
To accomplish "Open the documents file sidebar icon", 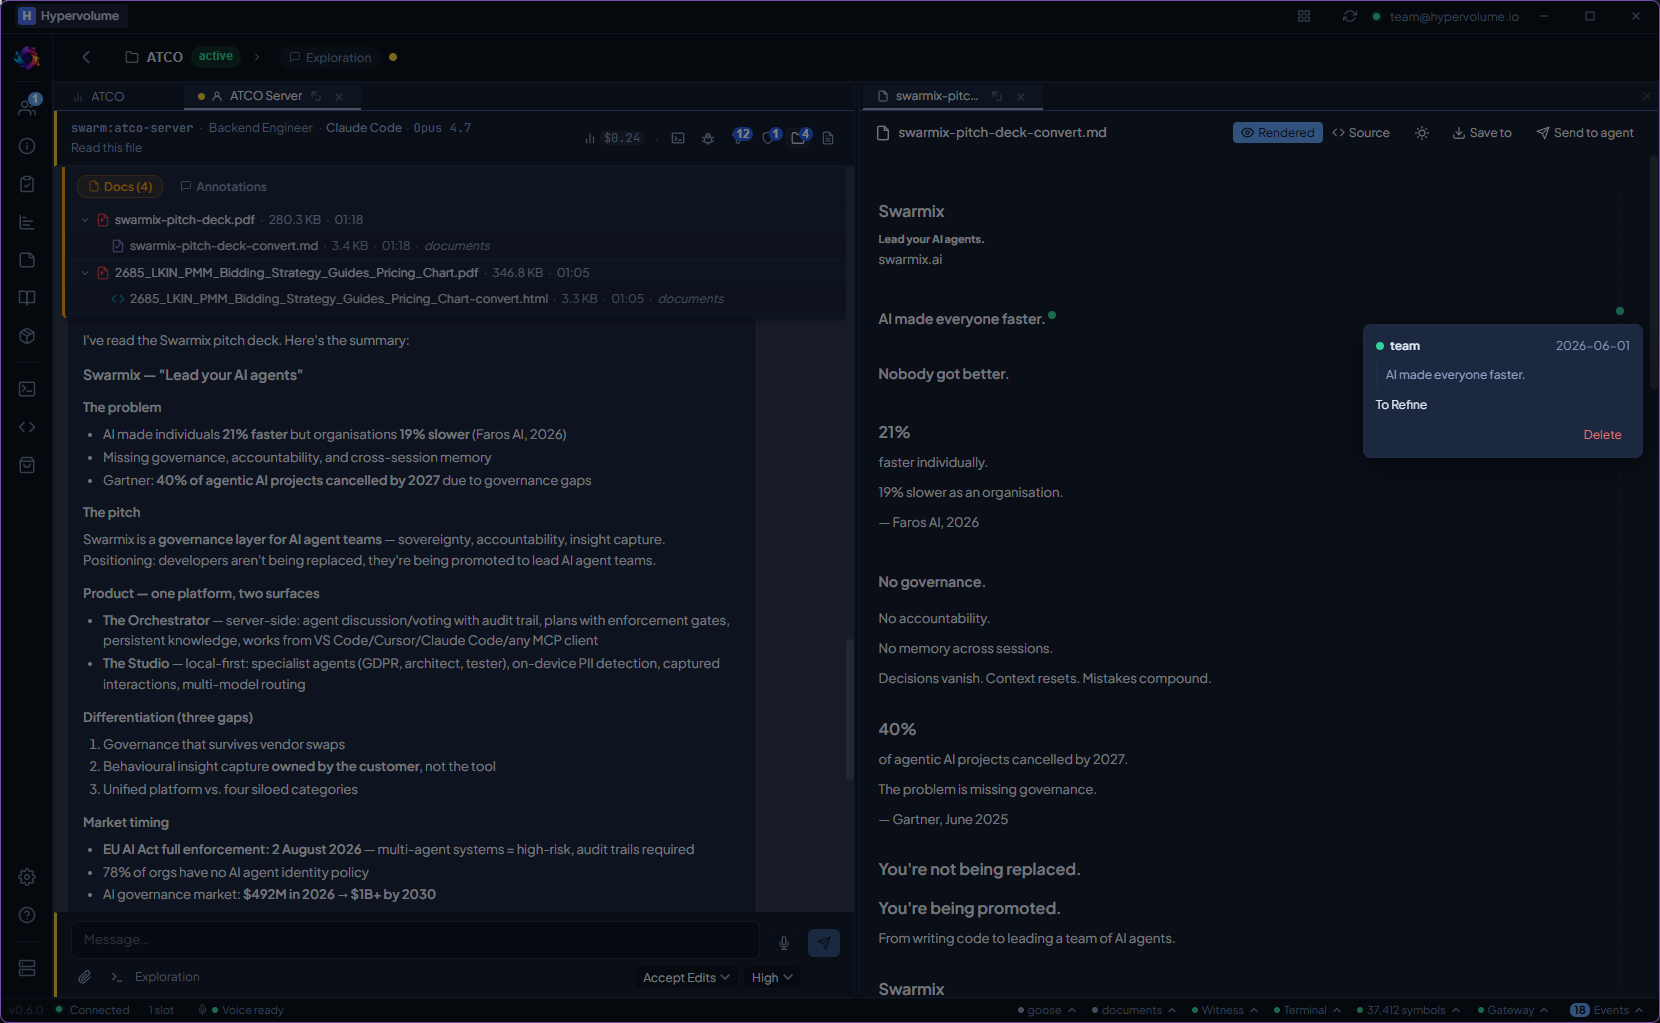I will pos(27,260).
